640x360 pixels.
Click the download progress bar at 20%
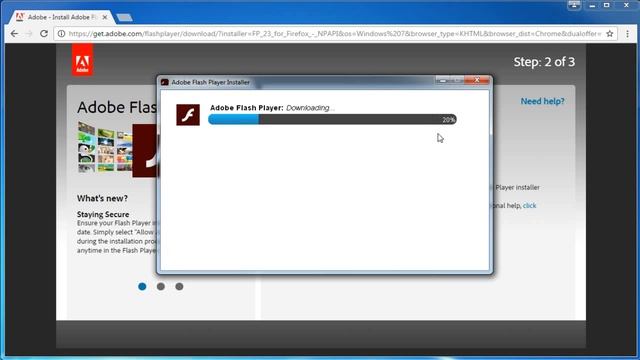(x=332, y=119)
